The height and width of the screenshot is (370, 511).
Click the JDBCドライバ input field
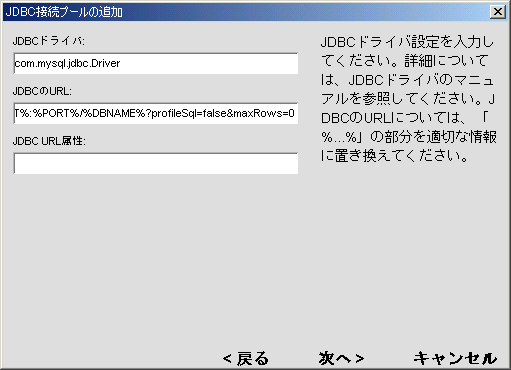coord(156,63)
